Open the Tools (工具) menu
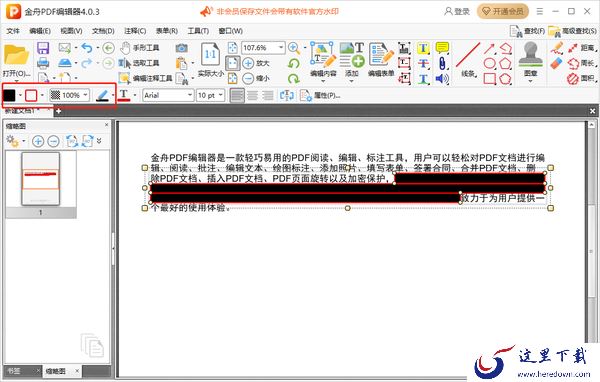 point(198,31)
